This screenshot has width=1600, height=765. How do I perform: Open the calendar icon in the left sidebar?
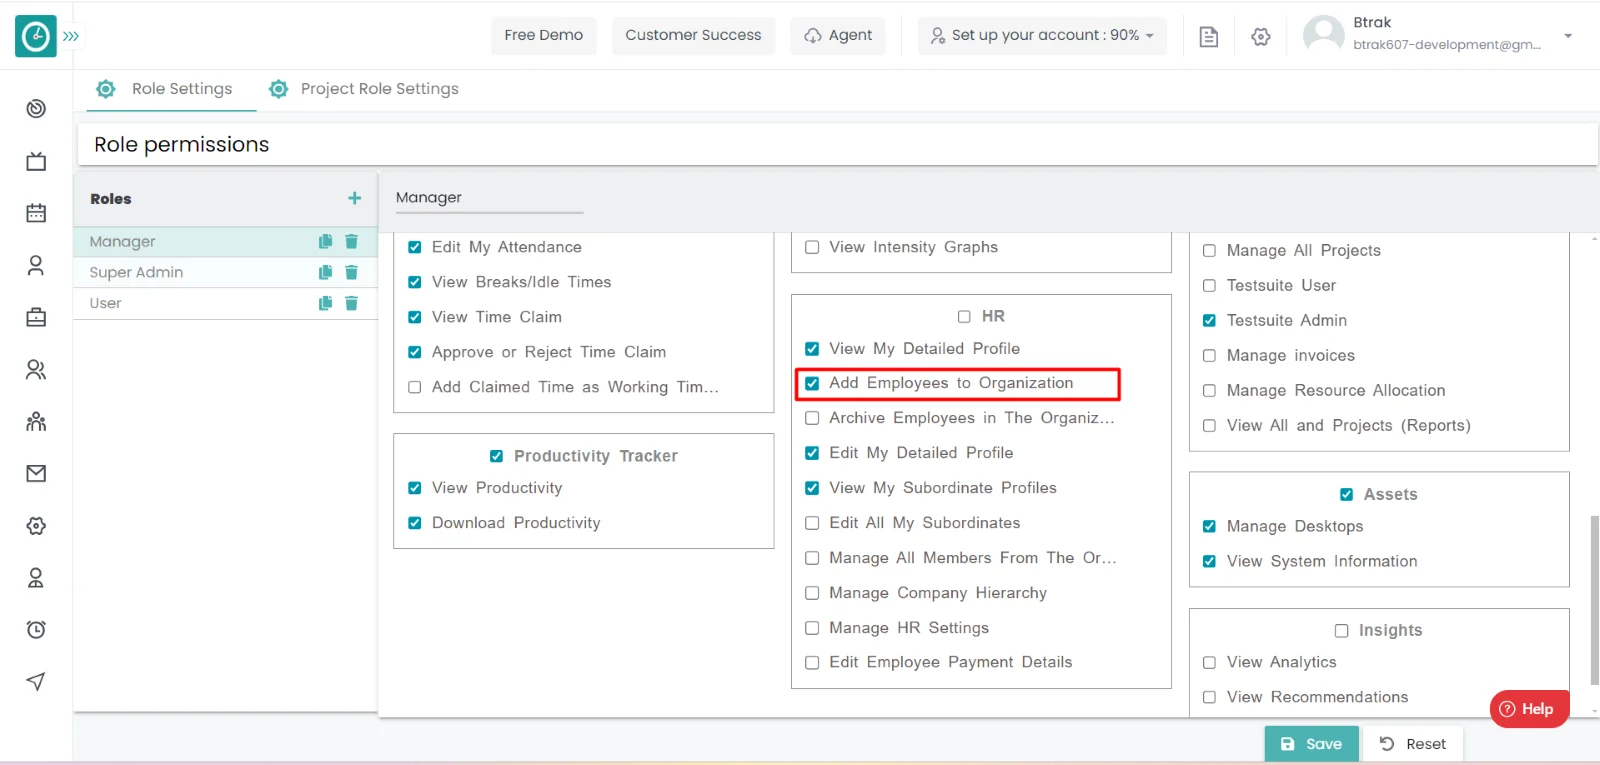(x=36, y=213)
